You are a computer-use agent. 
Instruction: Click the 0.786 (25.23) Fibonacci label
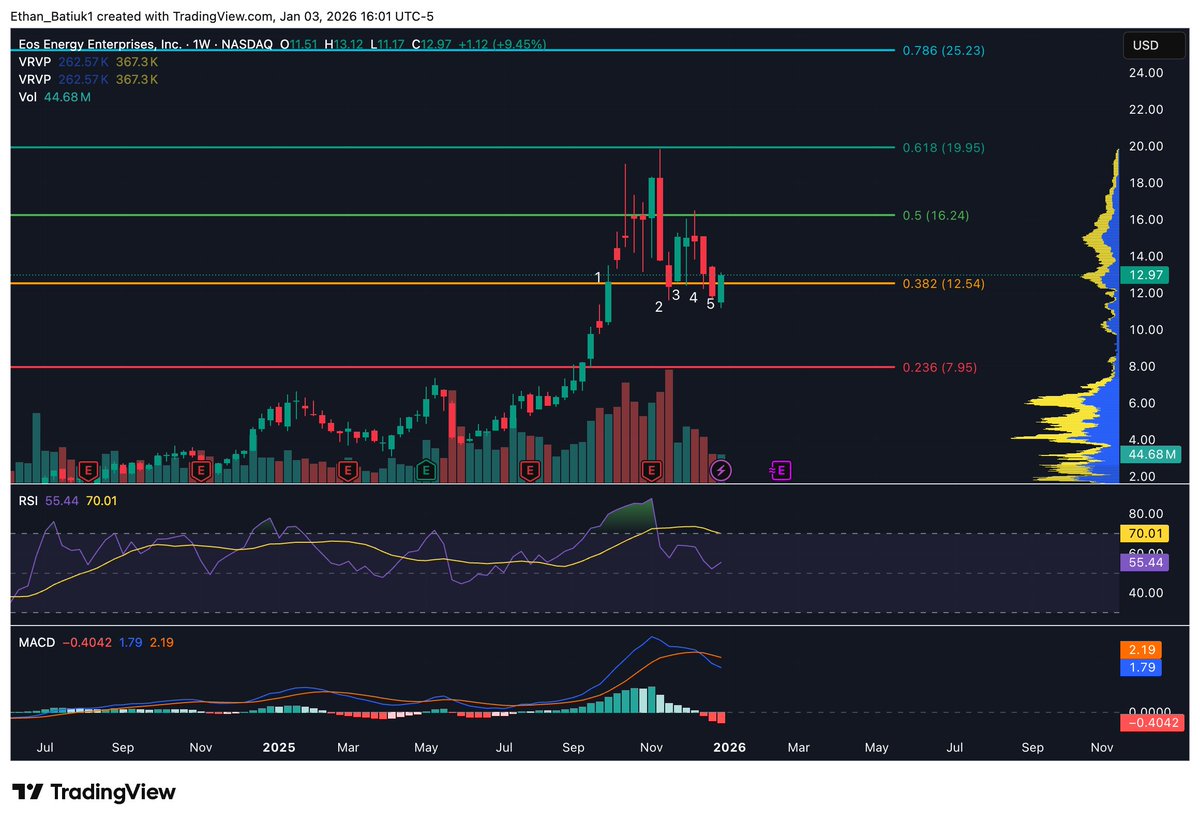(x=944, y=49)
